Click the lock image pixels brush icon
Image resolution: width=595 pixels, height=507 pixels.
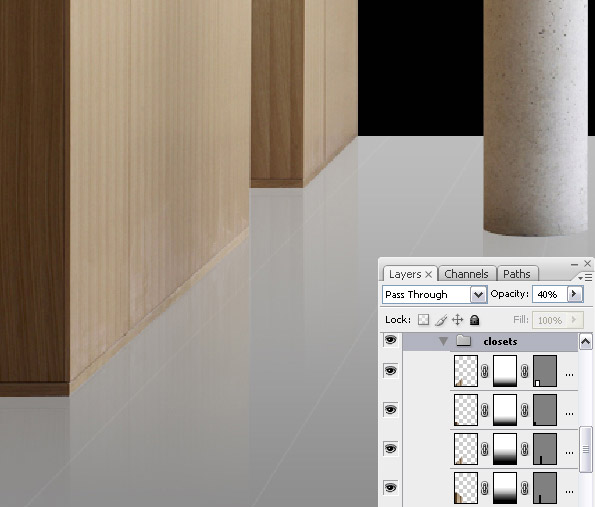point(441,320)
